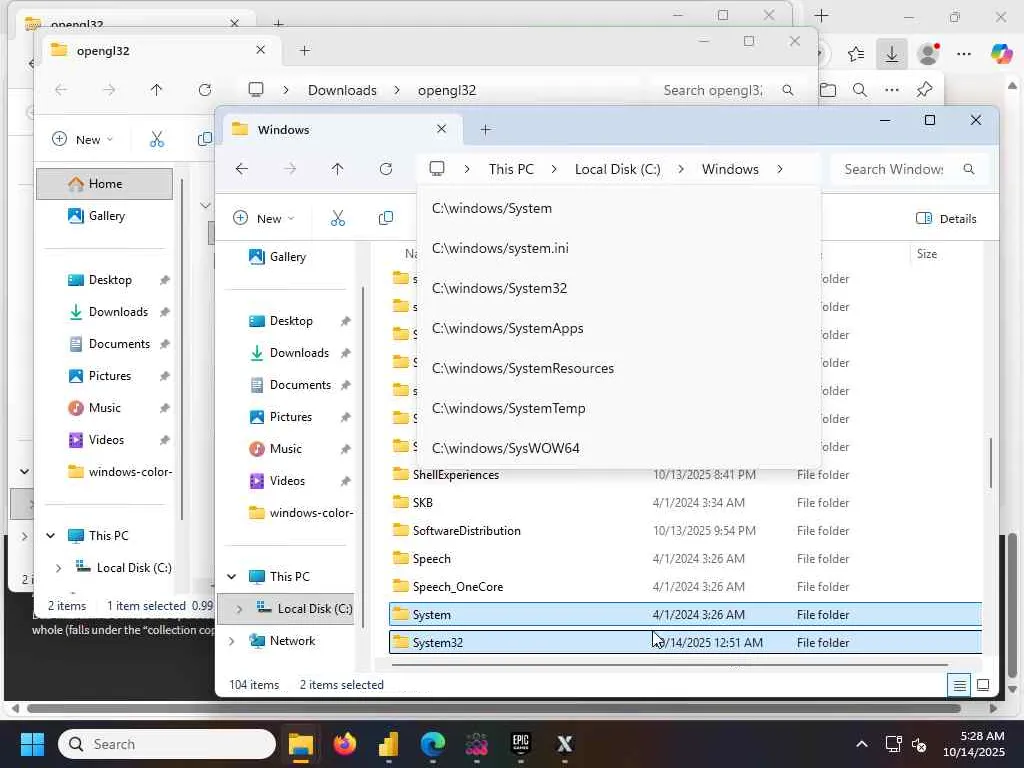The image size is (1024, 768).
Task: Click the file list horizontal scrollbar
Action: [x=669, y=665]
